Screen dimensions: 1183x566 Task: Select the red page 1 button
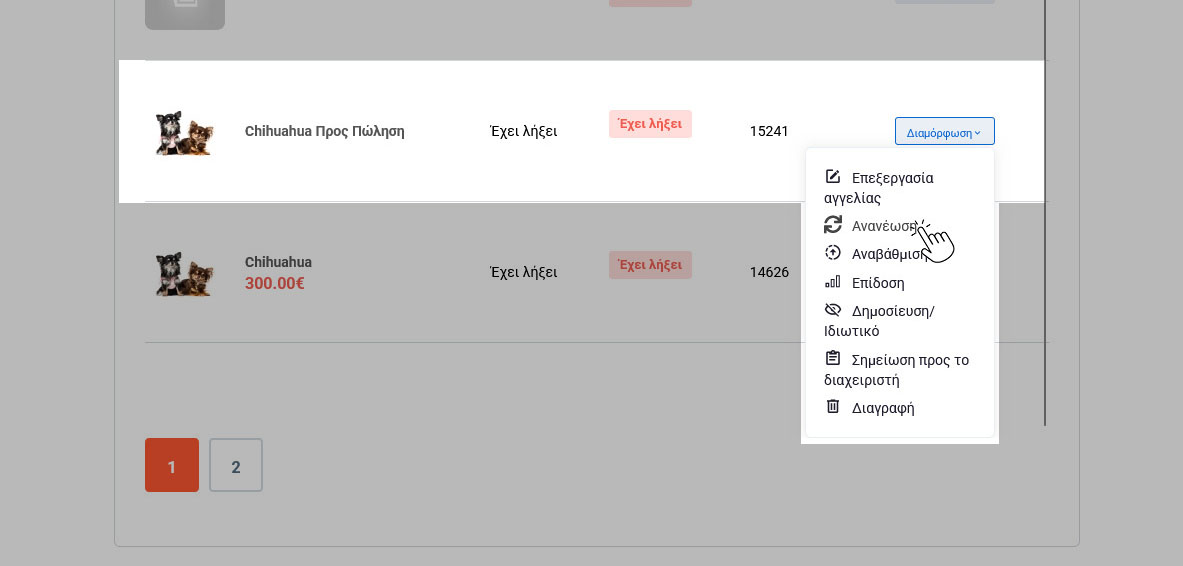(x=172, y=466)
